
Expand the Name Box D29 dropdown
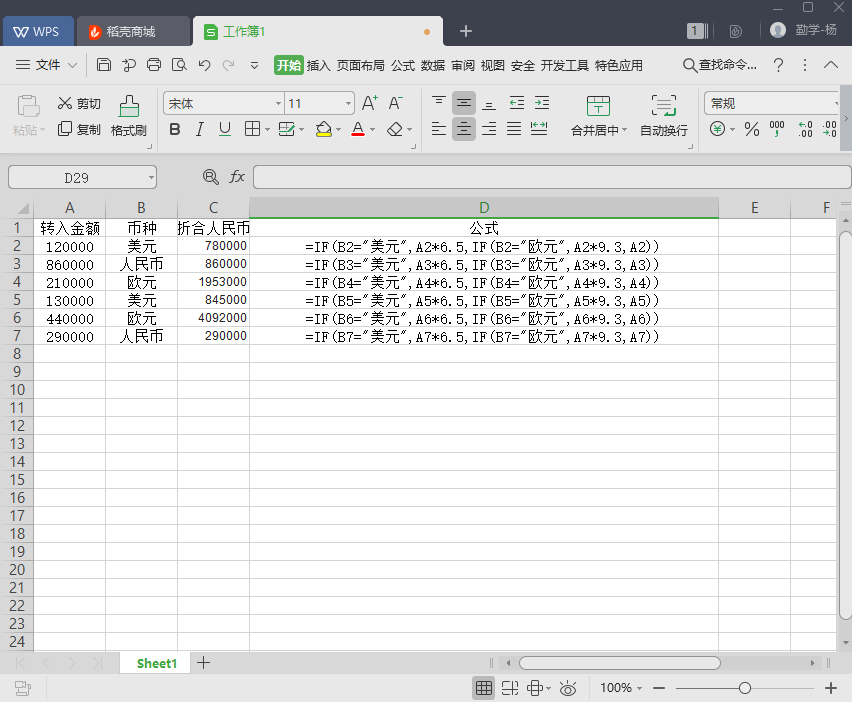coord(151,178)
